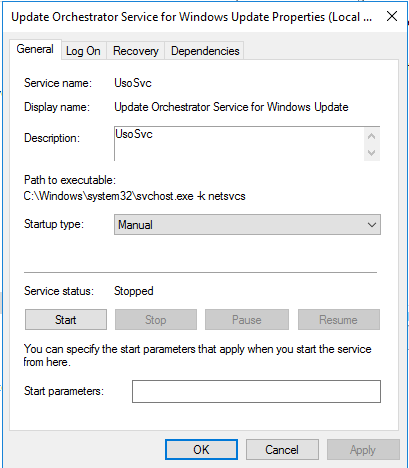This screenshot has height=468, width=409.
Task: Click the Path to executable label
Action: (x=70, y=180)
